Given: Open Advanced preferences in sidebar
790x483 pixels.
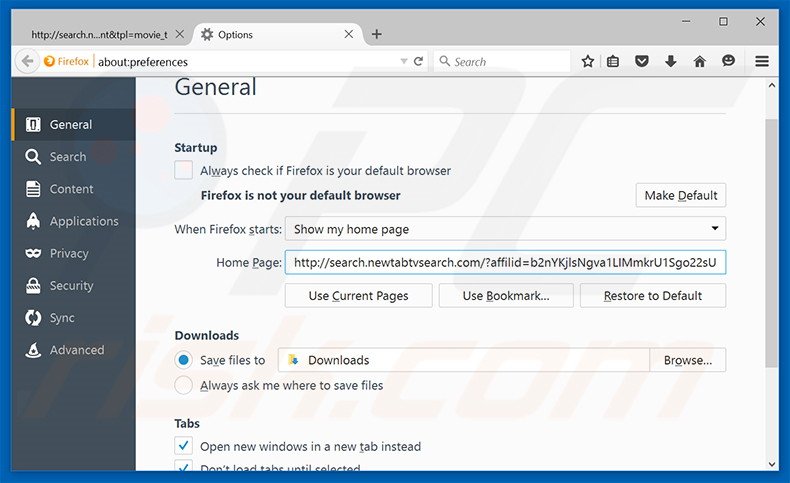Looking at the screenshot, I should click(x=73, y=350).
